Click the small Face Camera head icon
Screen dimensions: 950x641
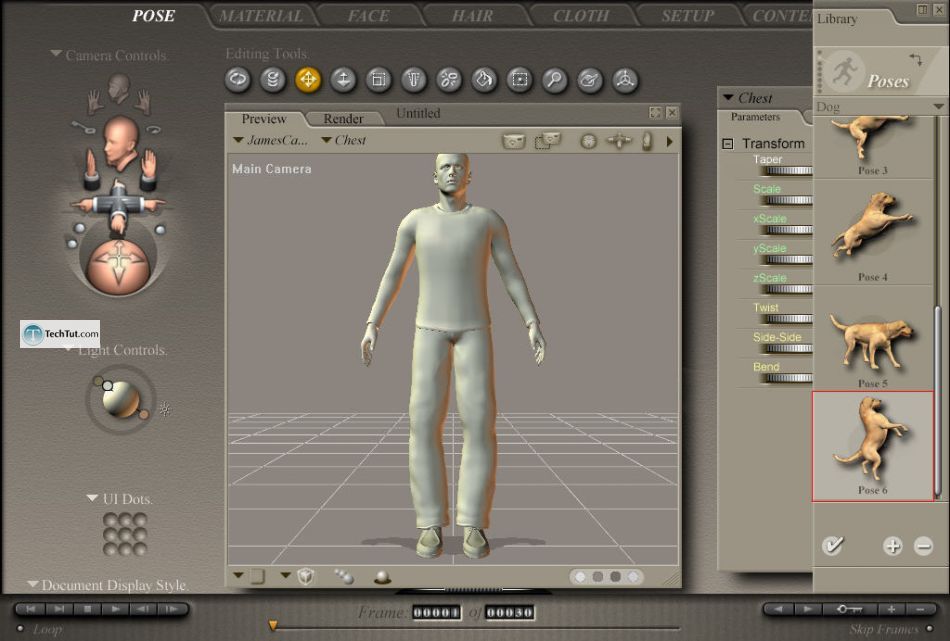[x=119, y=88]
